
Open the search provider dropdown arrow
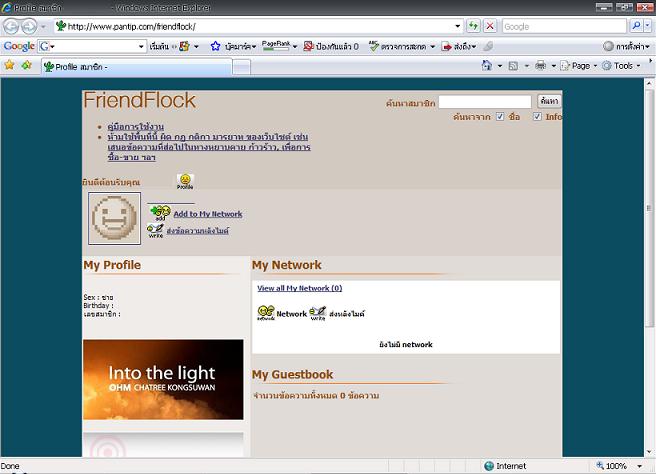click(x=648, y=26)
